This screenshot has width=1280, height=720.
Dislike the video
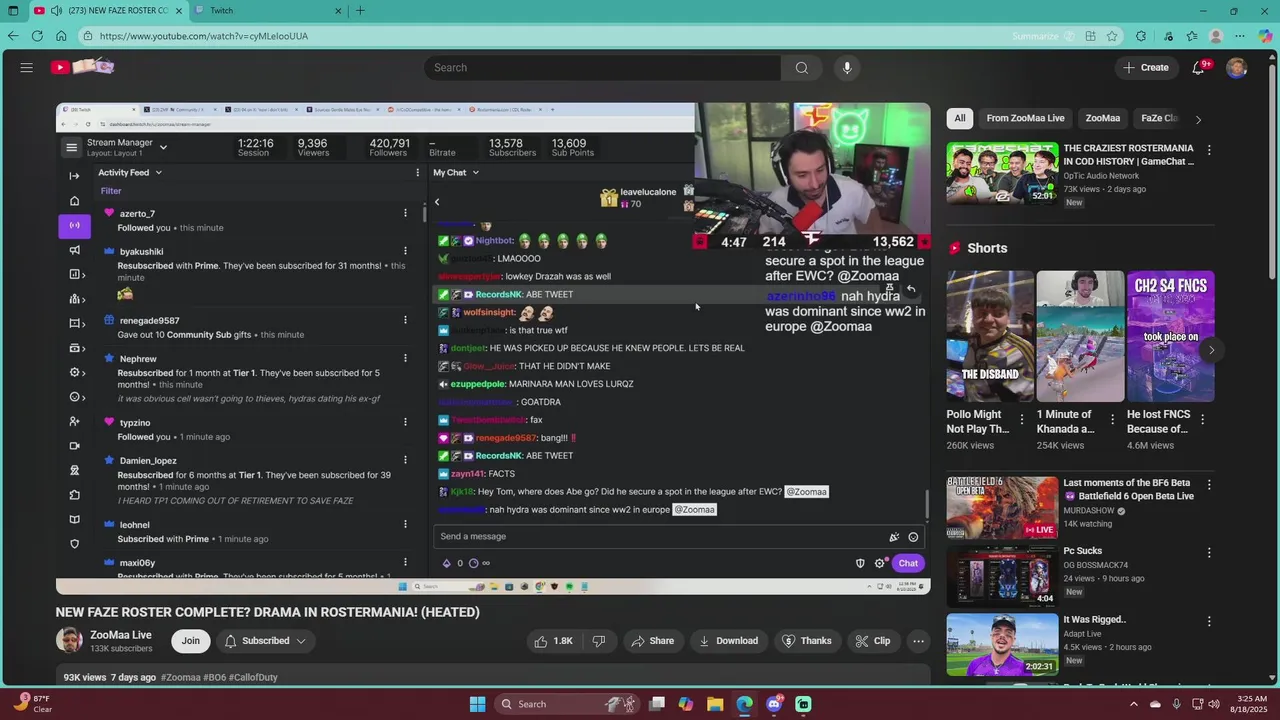click(599, 641)
